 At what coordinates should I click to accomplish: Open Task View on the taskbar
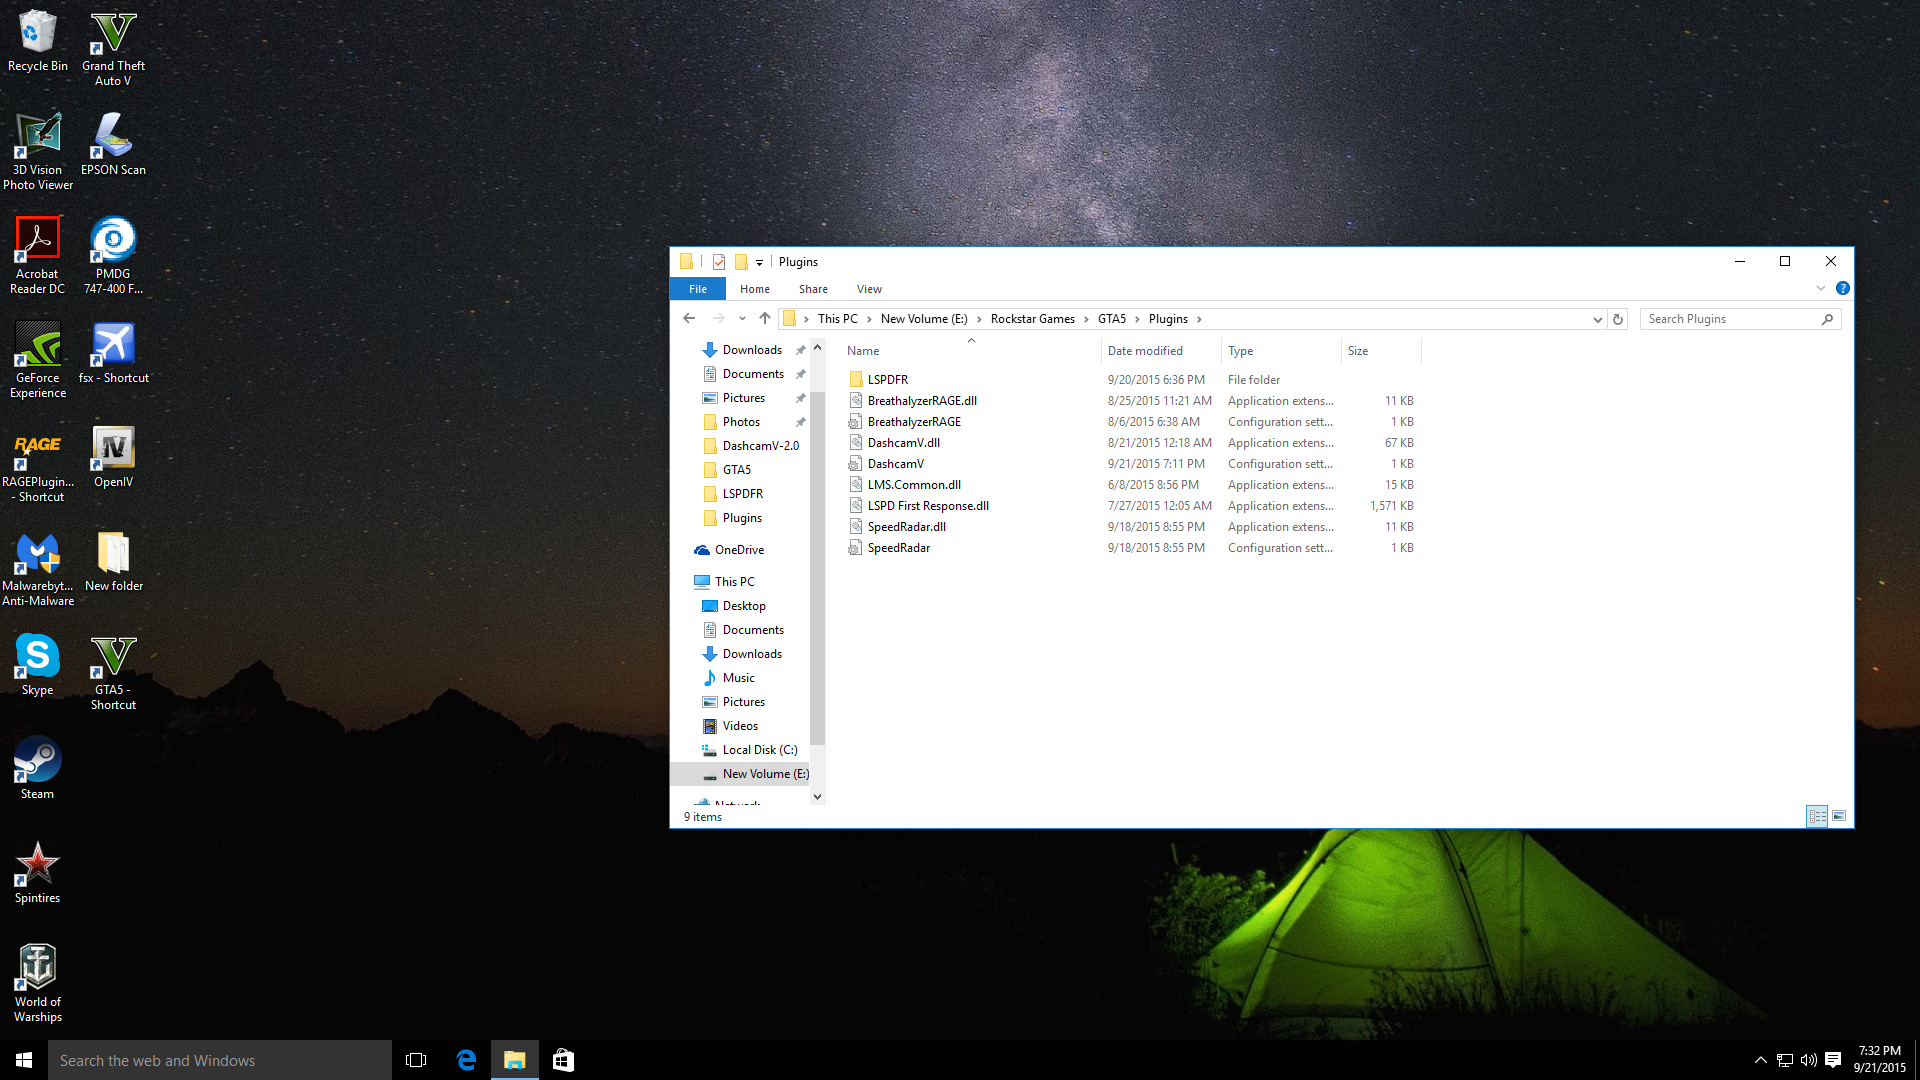pos(416,1060)
